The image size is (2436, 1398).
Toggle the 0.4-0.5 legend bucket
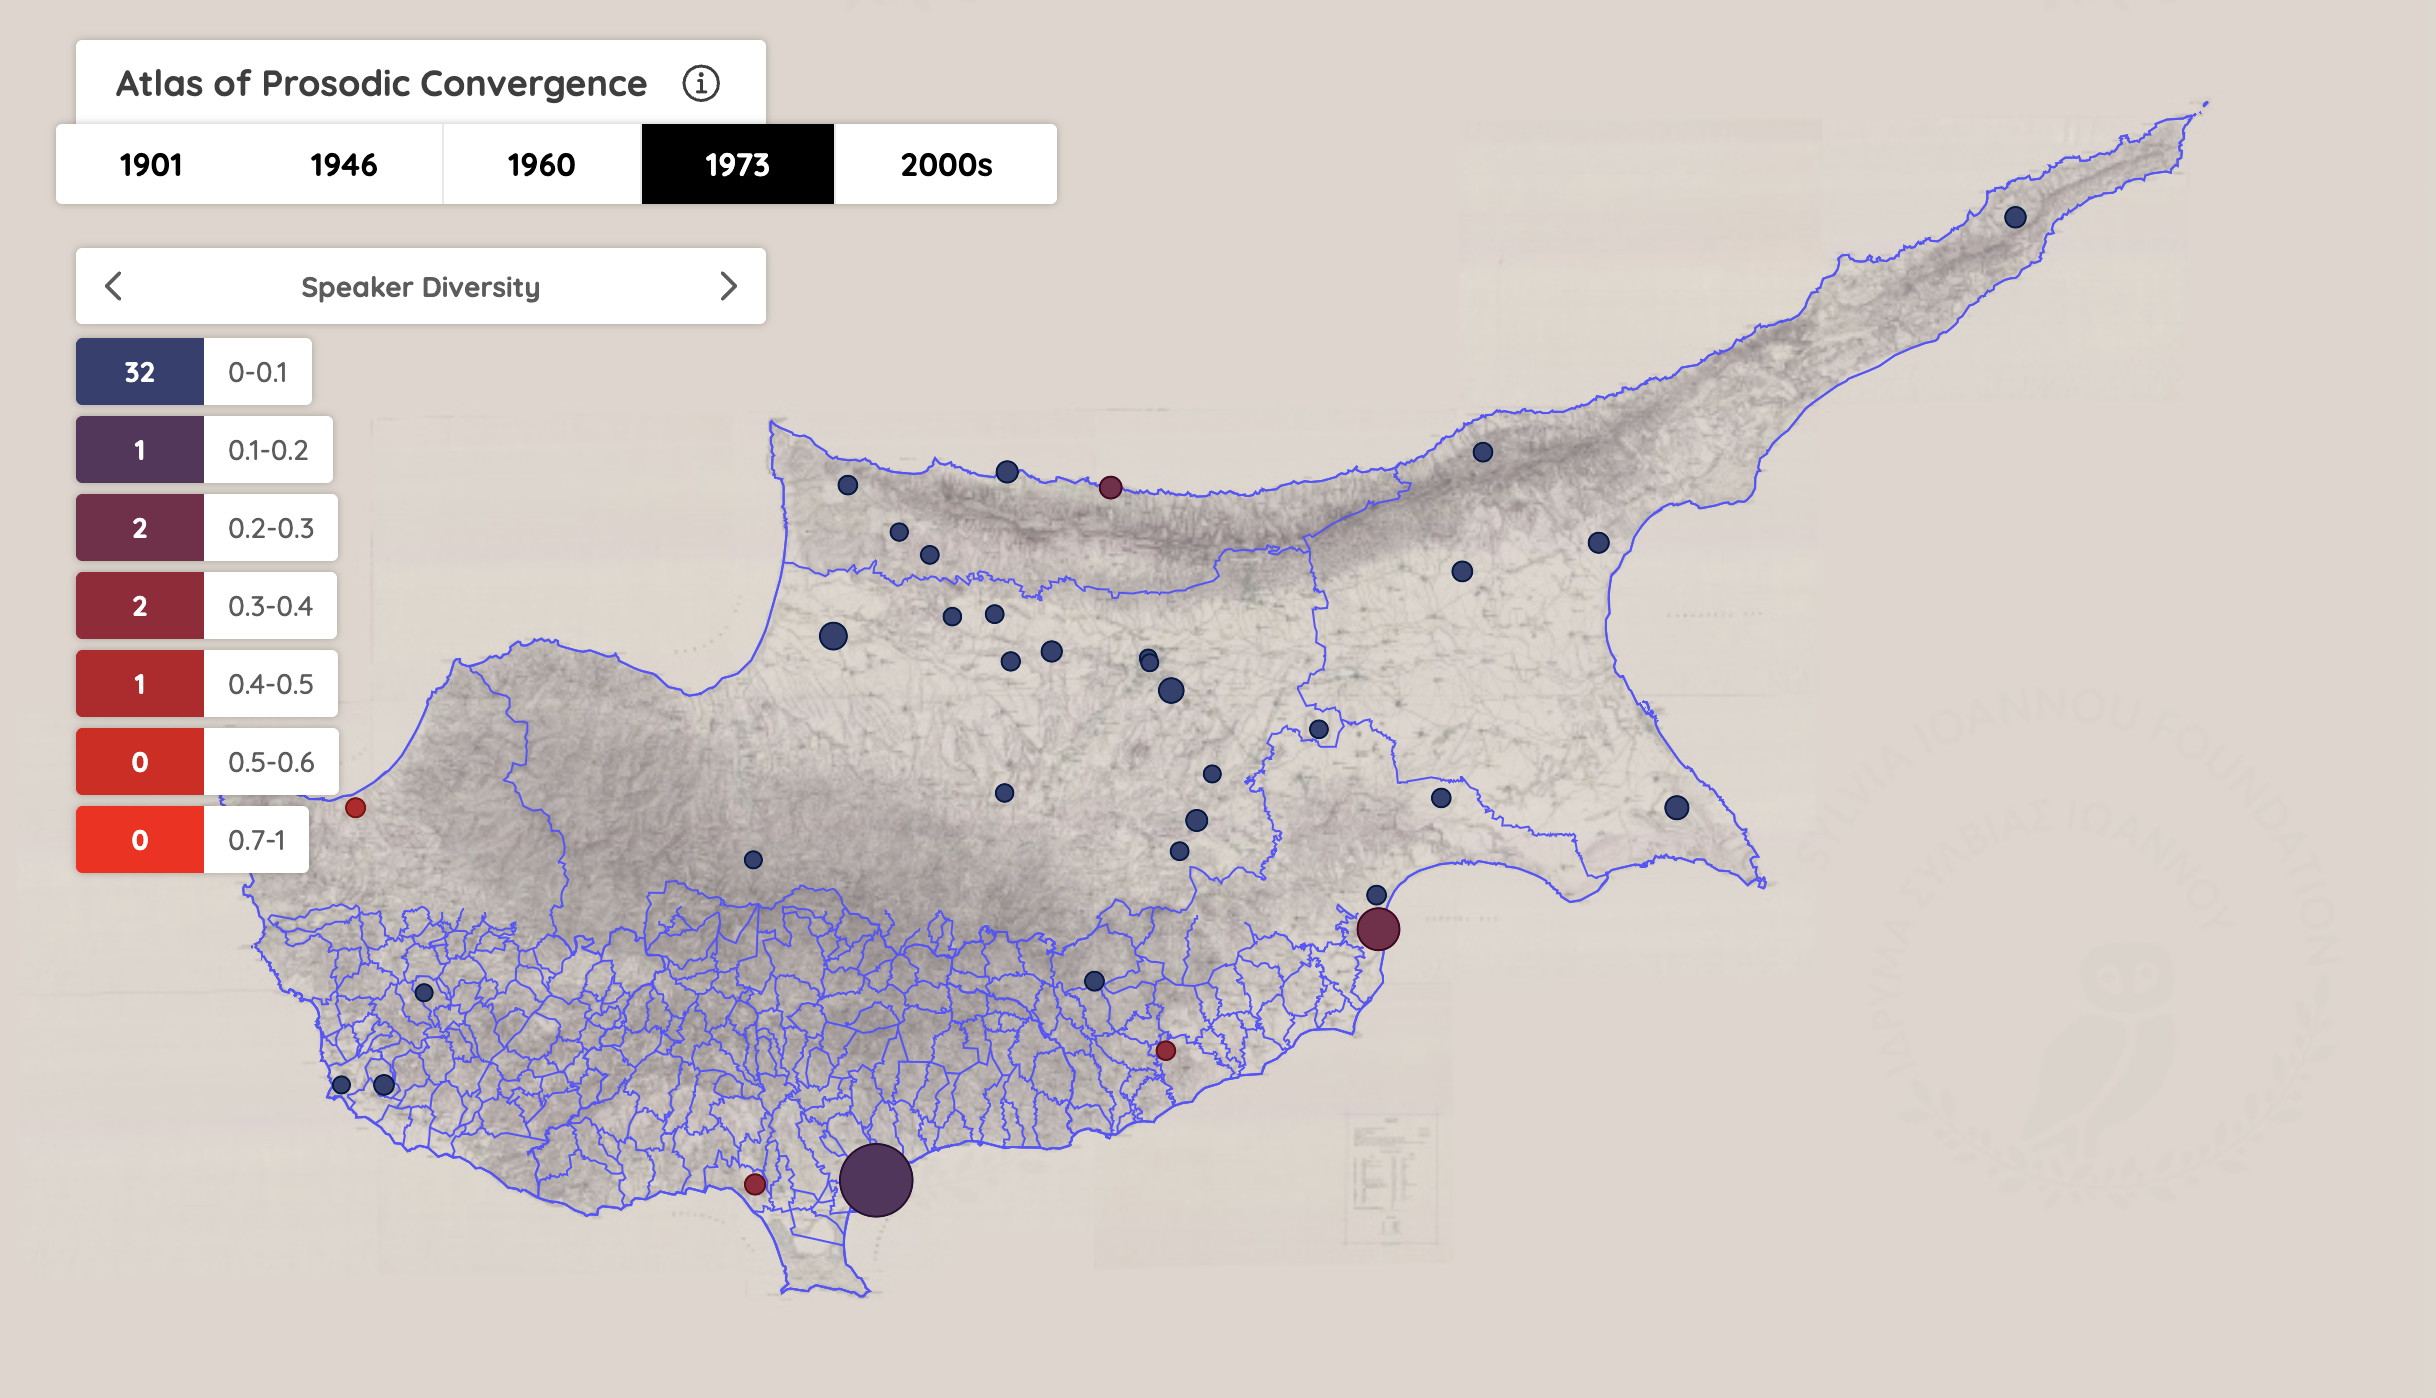point(139,683)
